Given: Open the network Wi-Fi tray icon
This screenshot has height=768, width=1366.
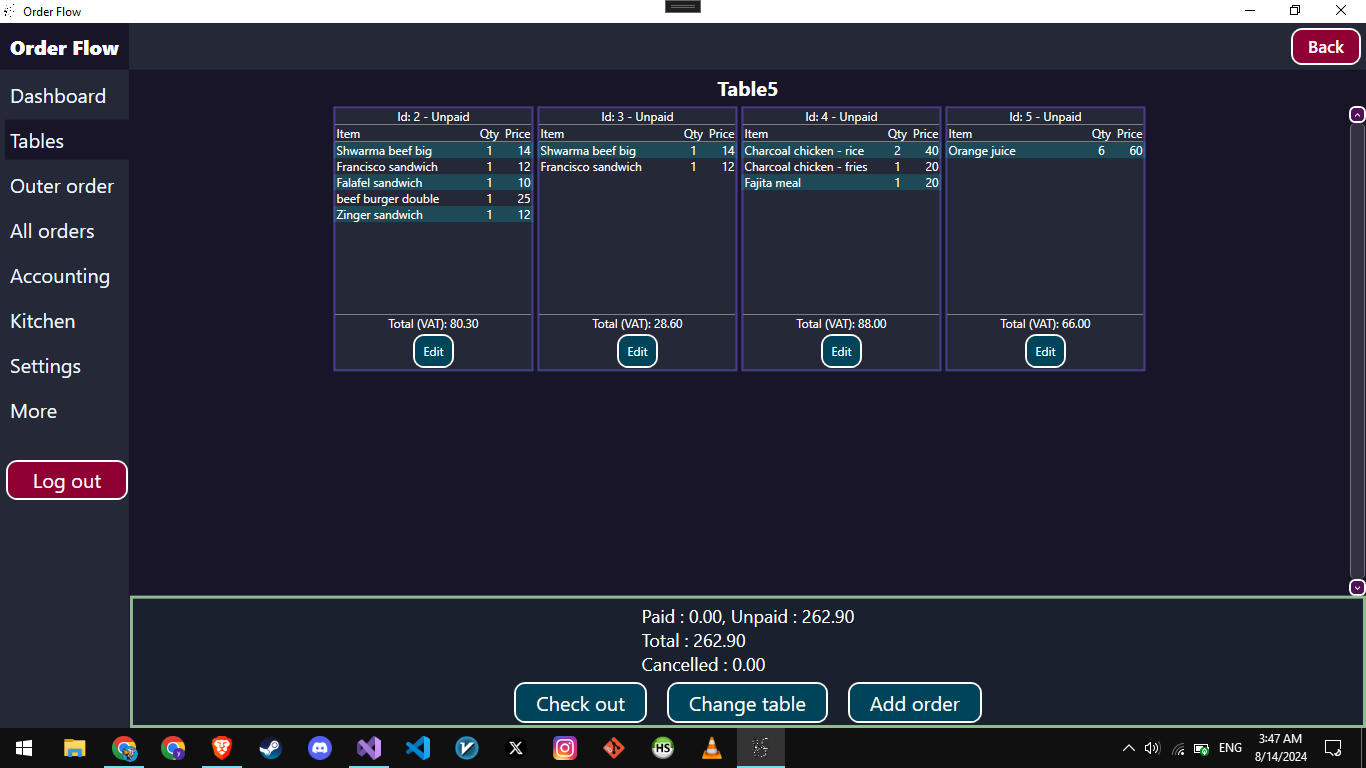Looking at the screenshot, I should point(1178,748).
